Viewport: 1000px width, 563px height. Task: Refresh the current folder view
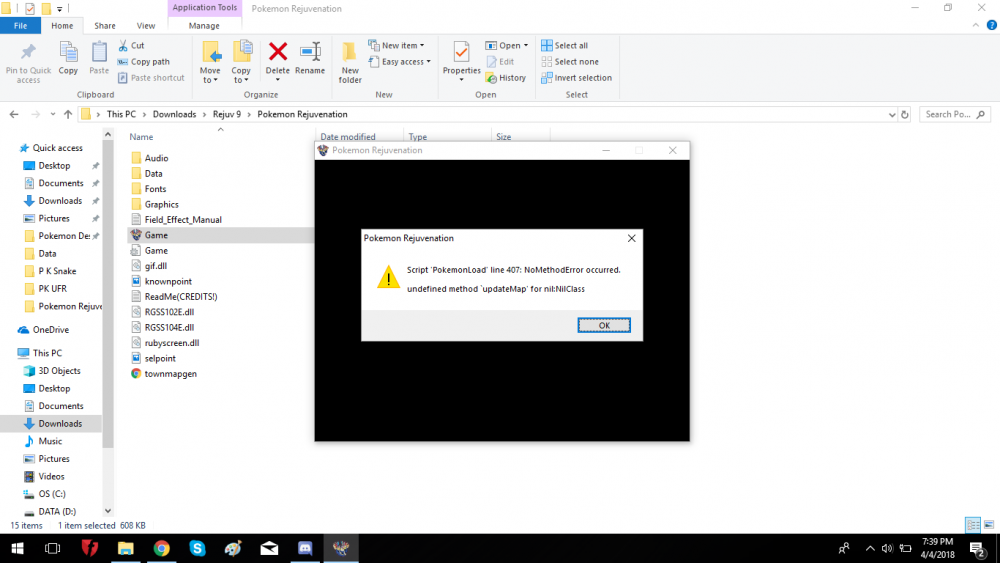coord(904,115)
